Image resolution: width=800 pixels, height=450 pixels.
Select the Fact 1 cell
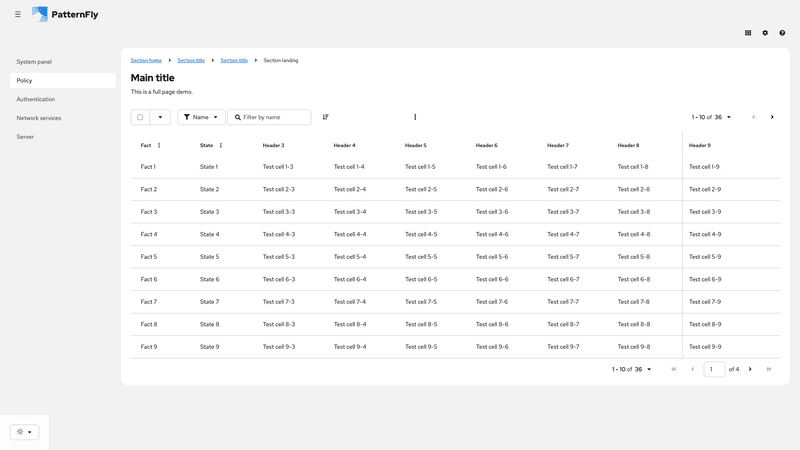[148, 167]
